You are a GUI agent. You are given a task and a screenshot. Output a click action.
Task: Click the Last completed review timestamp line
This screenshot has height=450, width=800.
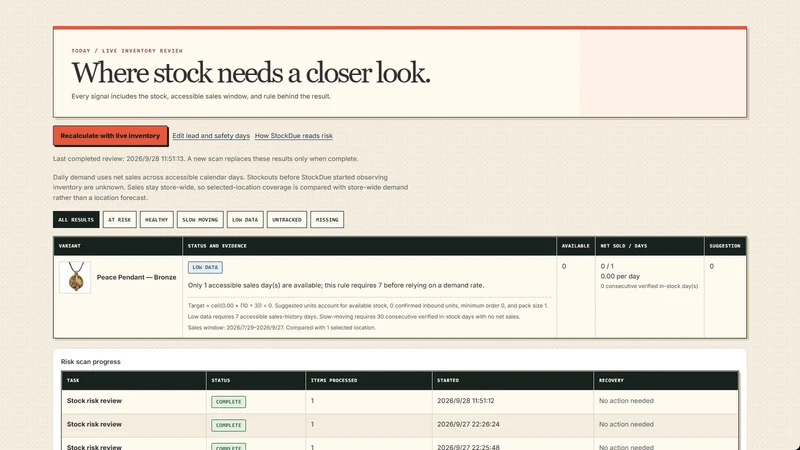click(x=206, y=159)
